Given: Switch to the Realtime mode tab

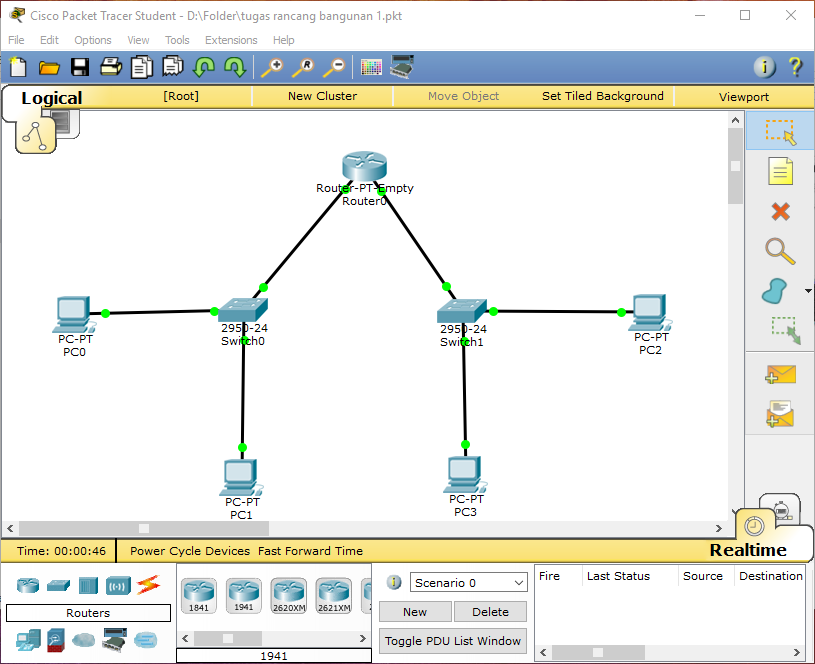Looking at the screenshot, I should [x=748, y=550].
